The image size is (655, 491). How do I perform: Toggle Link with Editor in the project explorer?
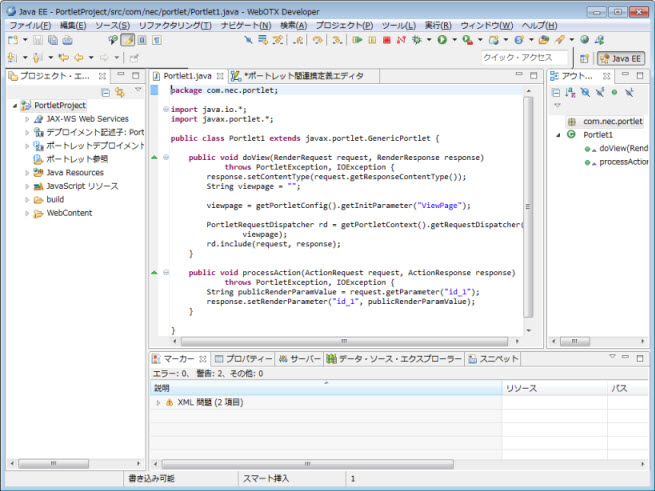(x=119, y=91)
